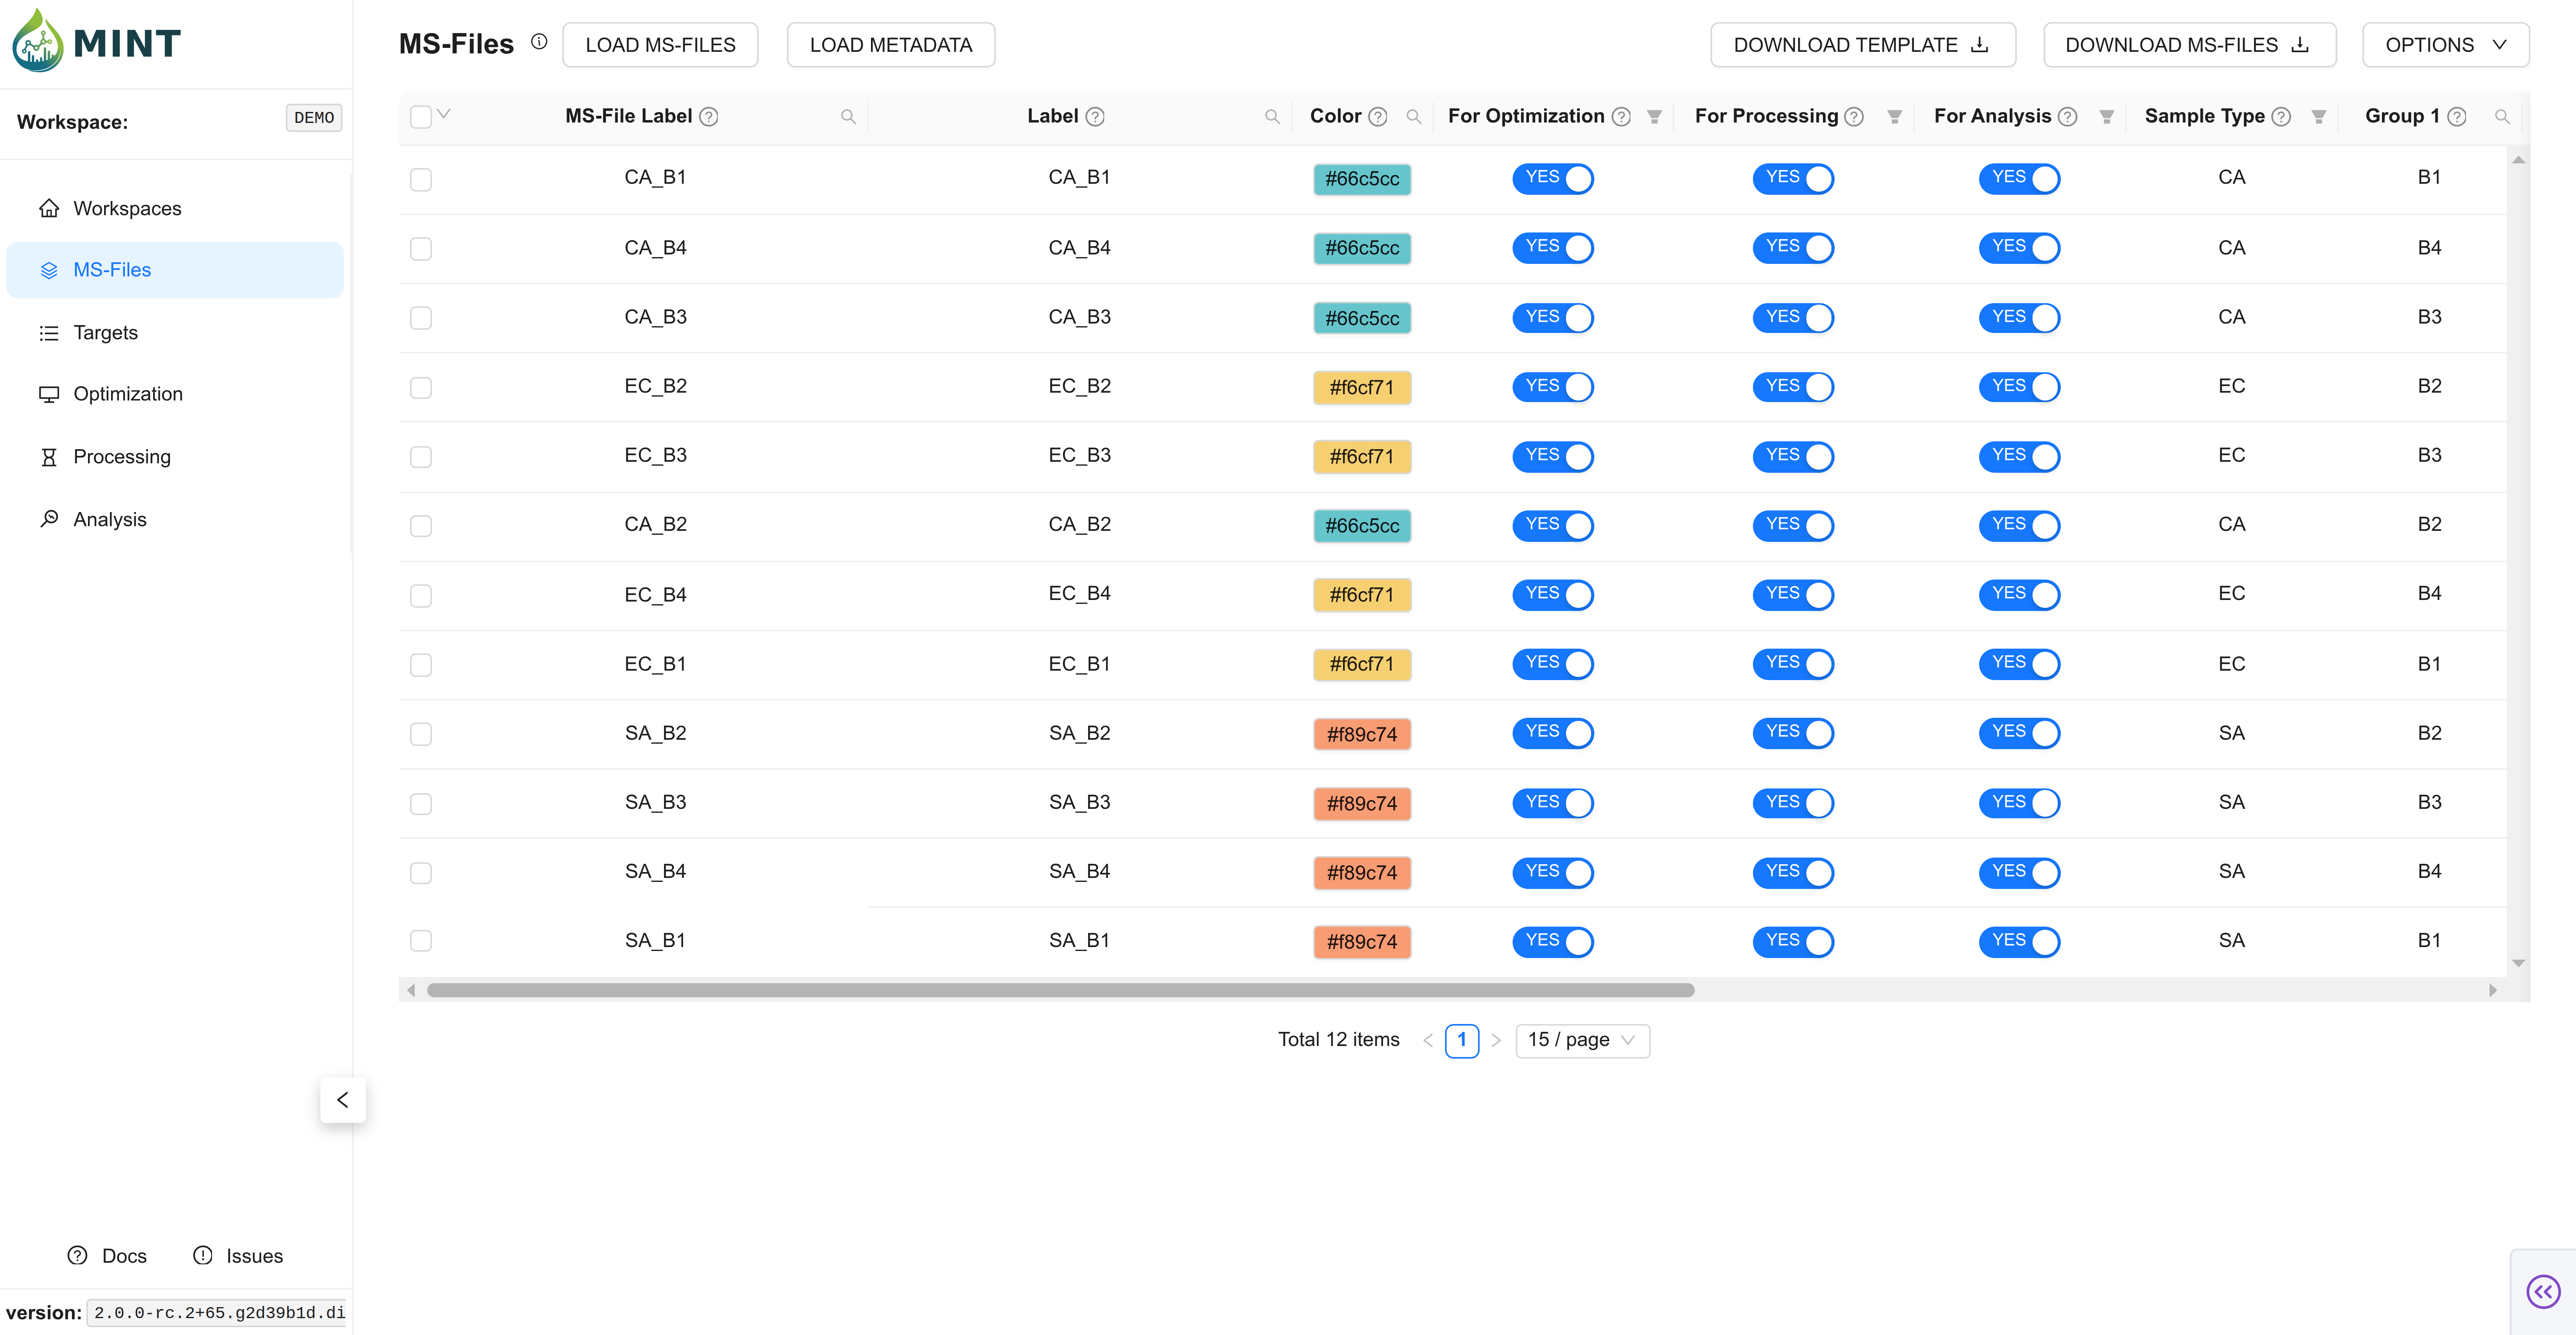2576x1335 pixels.
Task: Click the For Analysis filter icon
Action: [x=2106, y=117]
